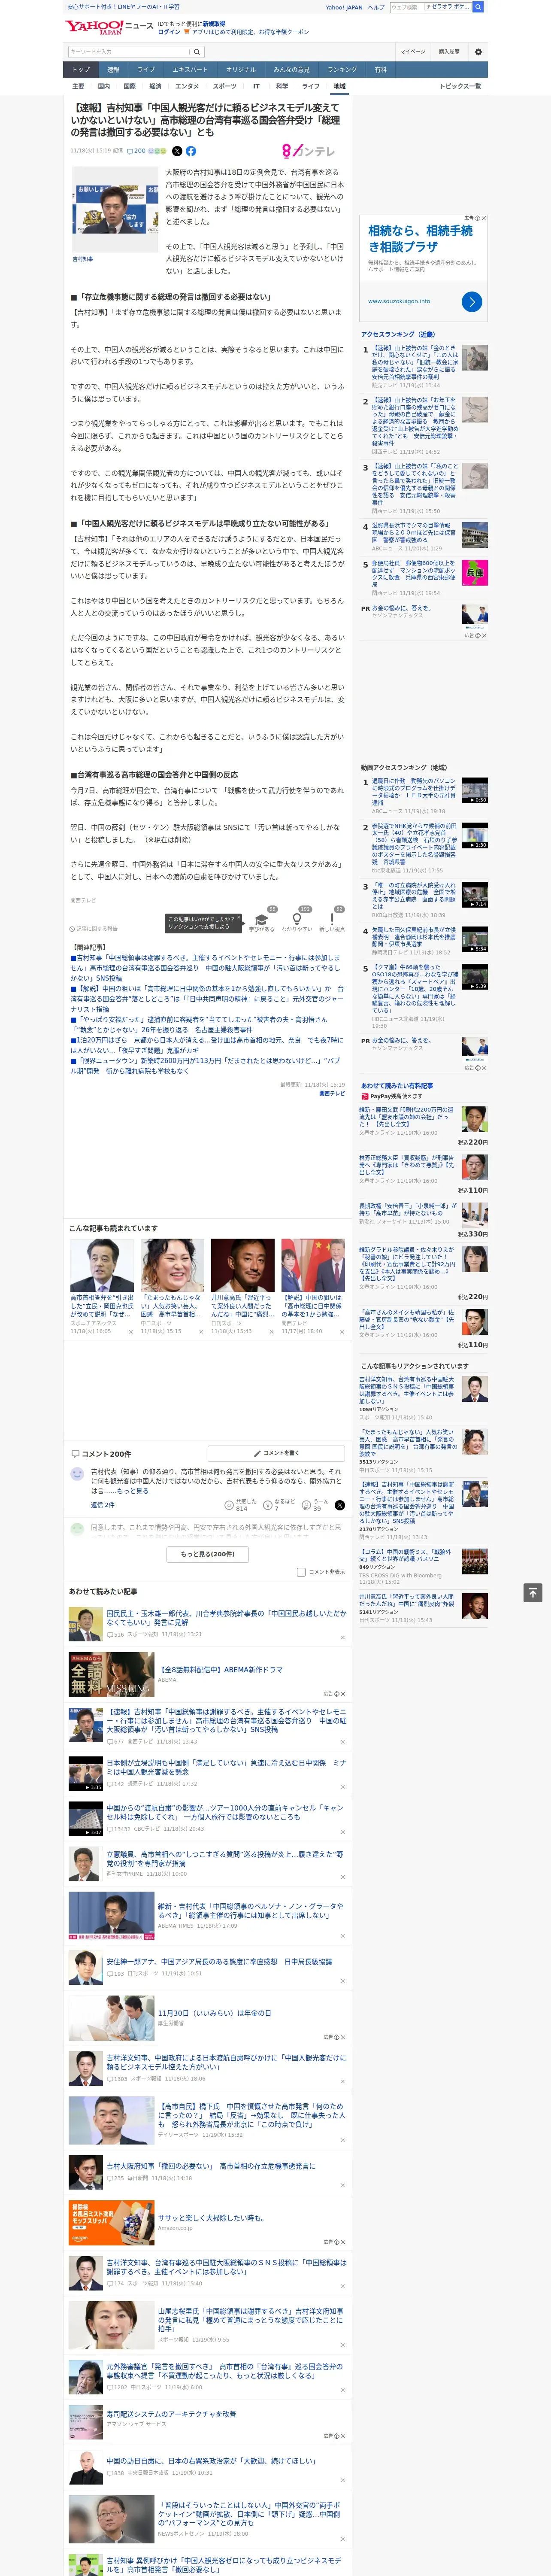Viewport: 551px width, 2576px height.
Task: Click the 吉村知事 press conference photo
Action: pos(115,210)
